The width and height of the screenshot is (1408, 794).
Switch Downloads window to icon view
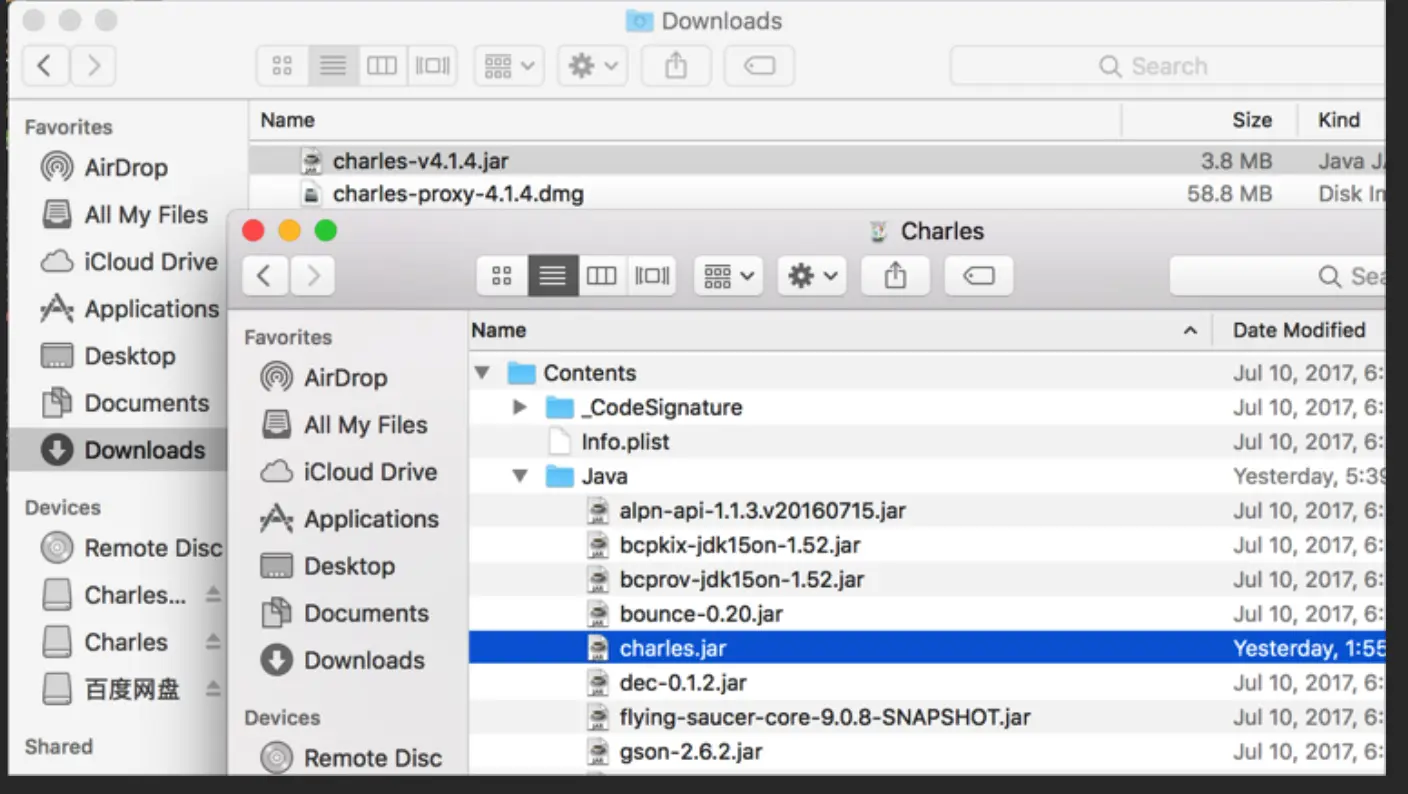(282, 66)
